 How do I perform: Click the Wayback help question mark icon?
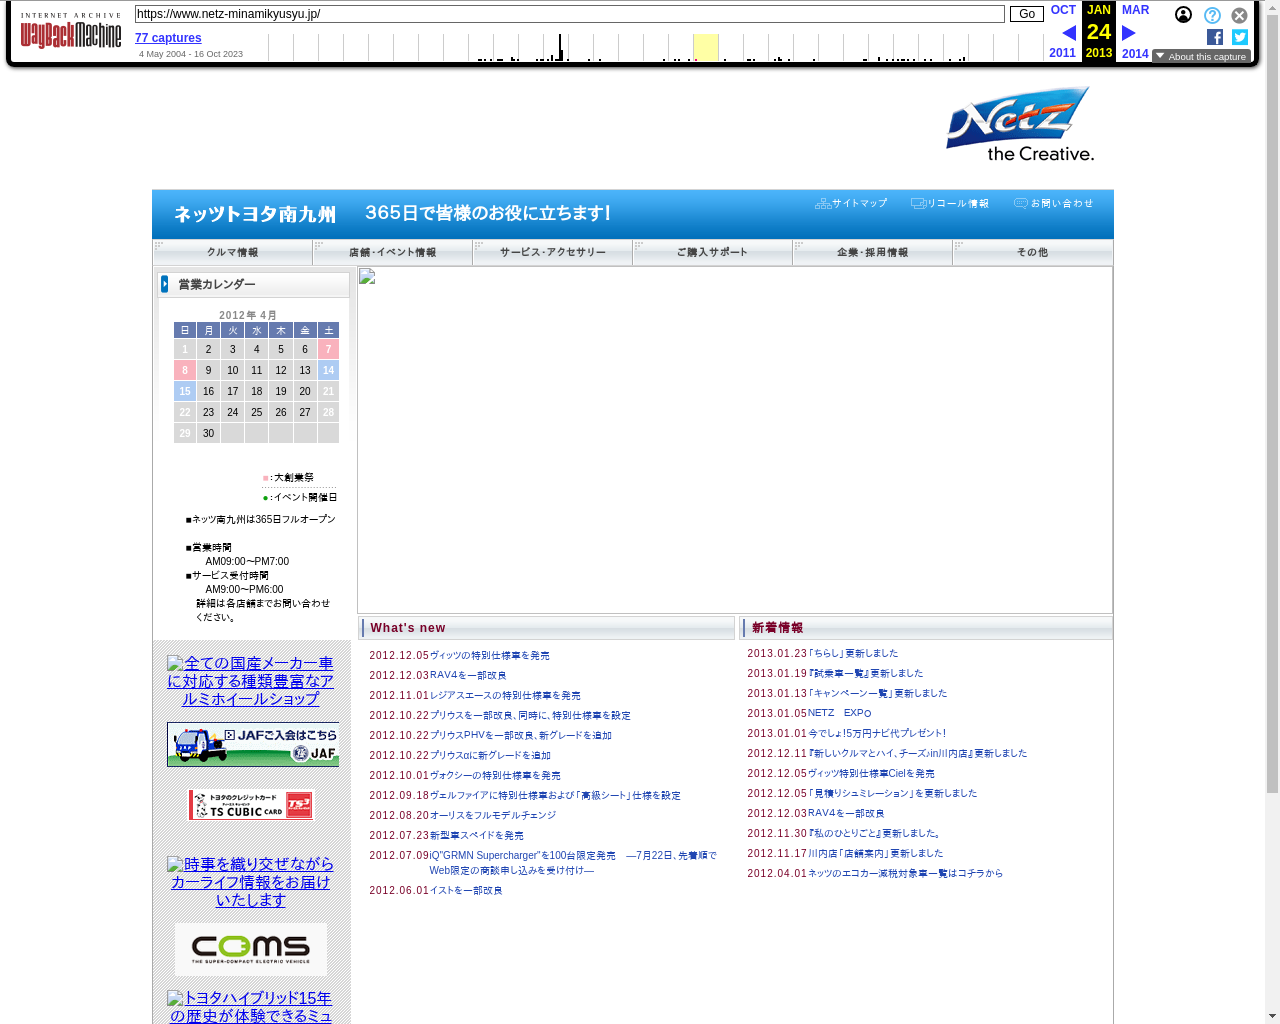click(x=1212, y=15)
